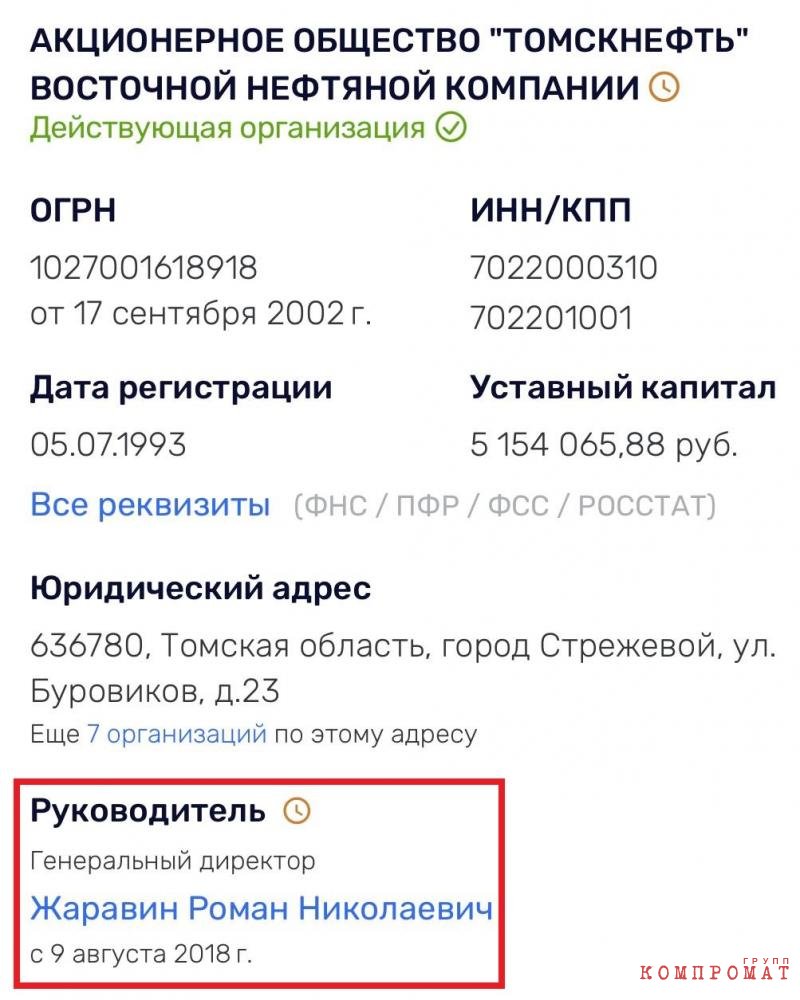Image resolution: width=800 pixels, height=1000 pixels.
Task: Click the ОГРН number 1027001618918
Action: pos(144,267)
